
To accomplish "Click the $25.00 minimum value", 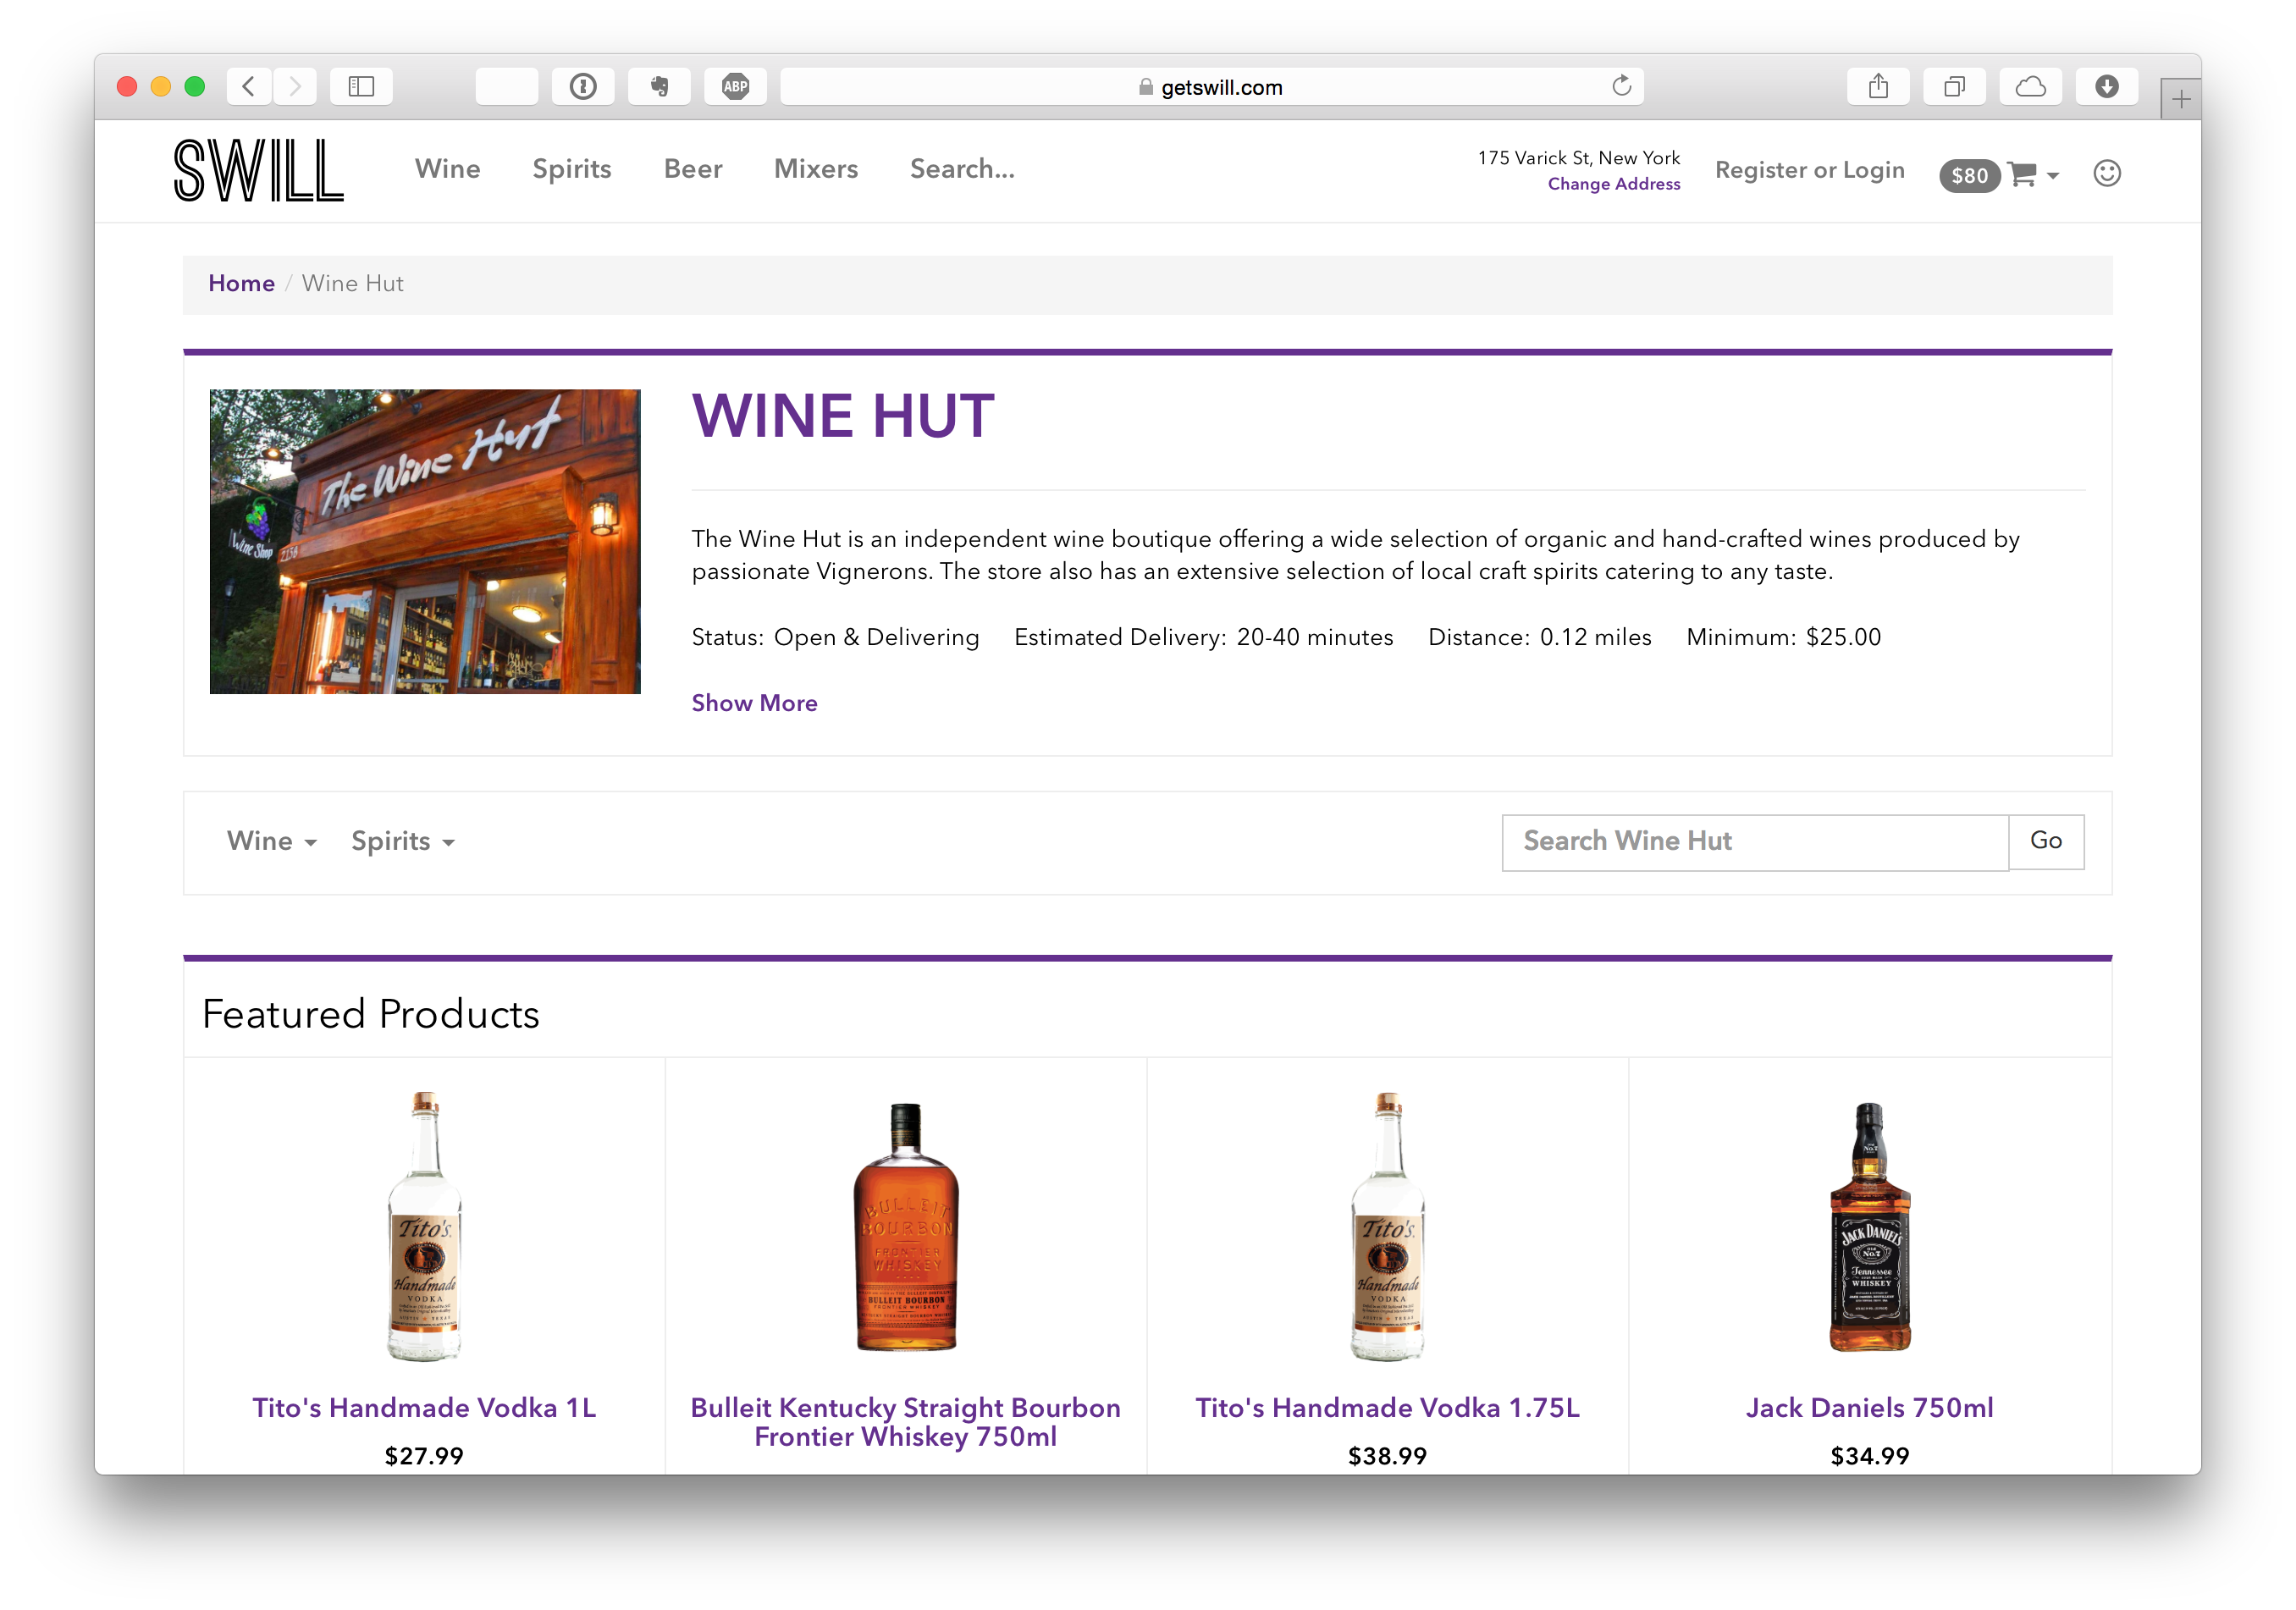I will tap(1843, 638).
